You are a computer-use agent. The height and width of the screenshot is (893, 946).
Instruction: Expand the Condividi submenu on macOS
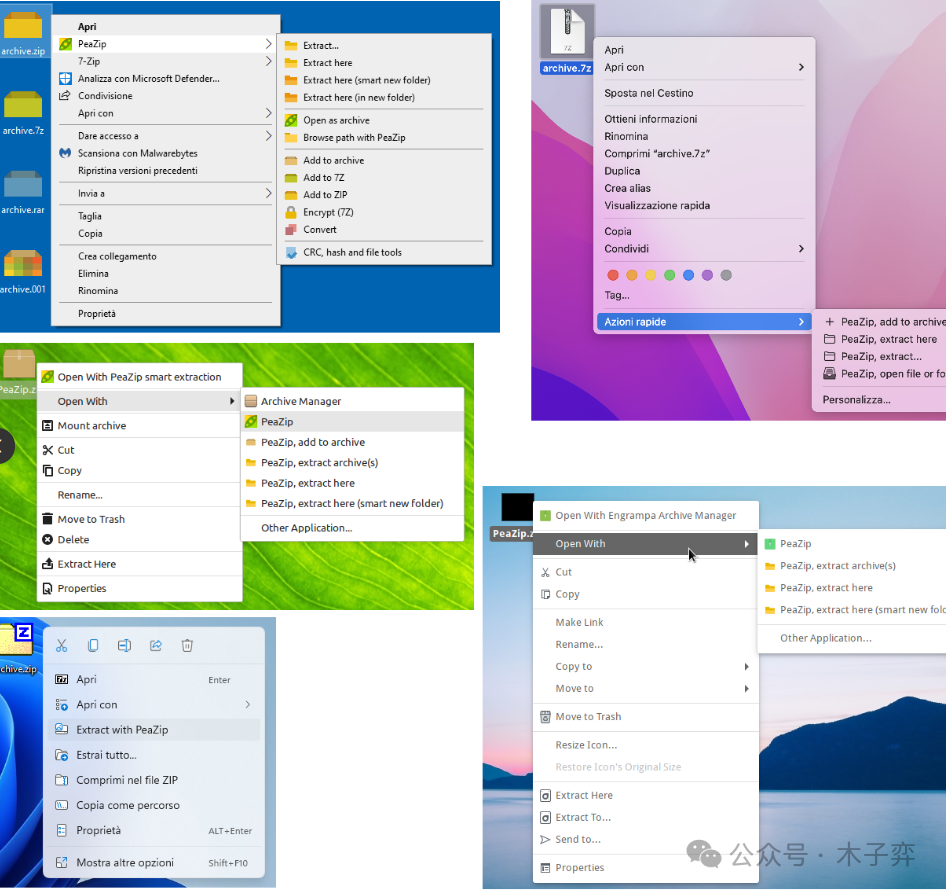click(801, 249)
